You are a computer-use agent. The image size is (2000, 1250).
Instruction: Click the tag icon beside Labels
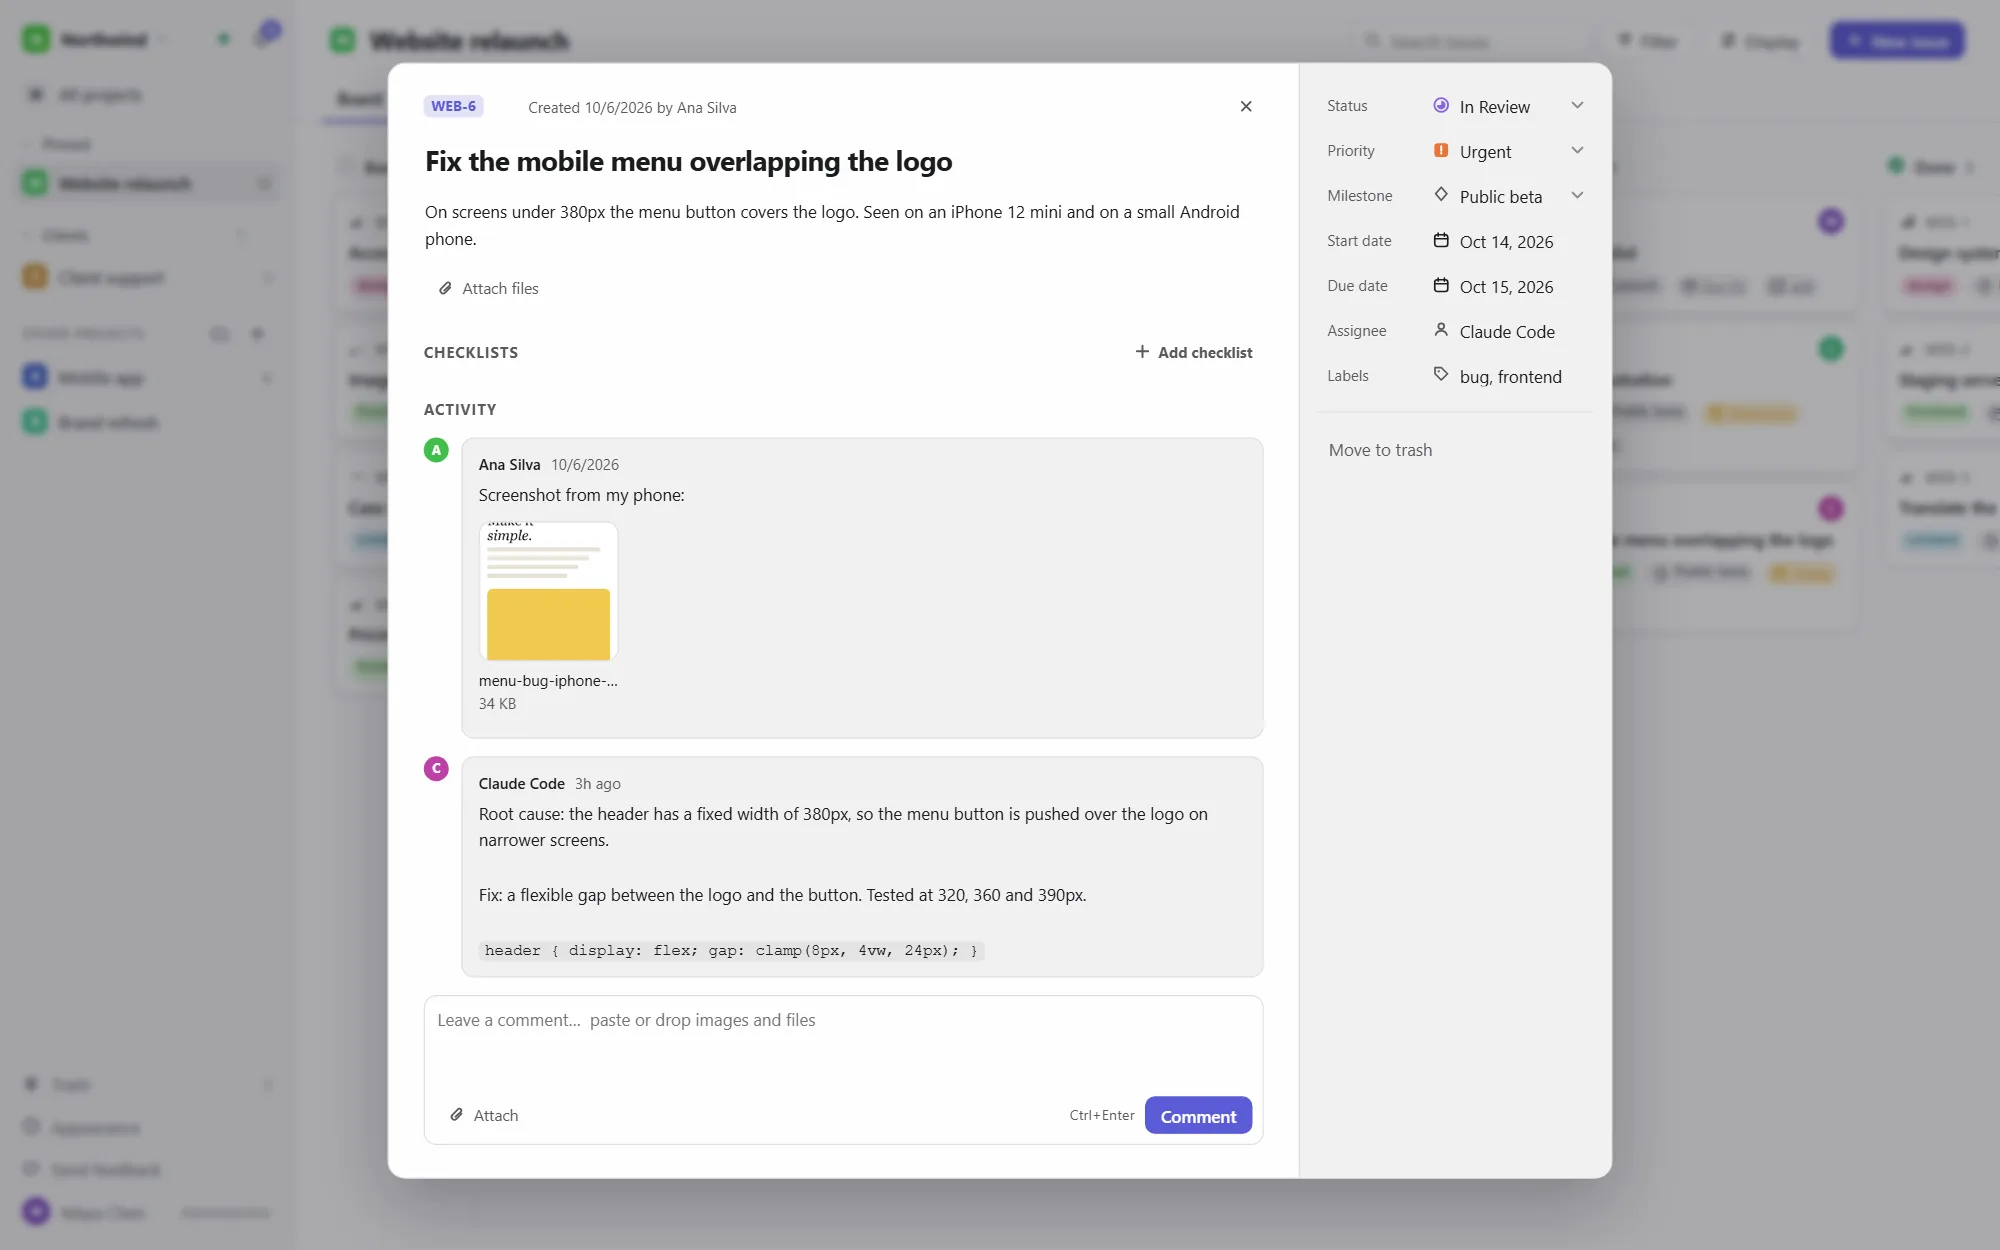tap(1441, 374)
